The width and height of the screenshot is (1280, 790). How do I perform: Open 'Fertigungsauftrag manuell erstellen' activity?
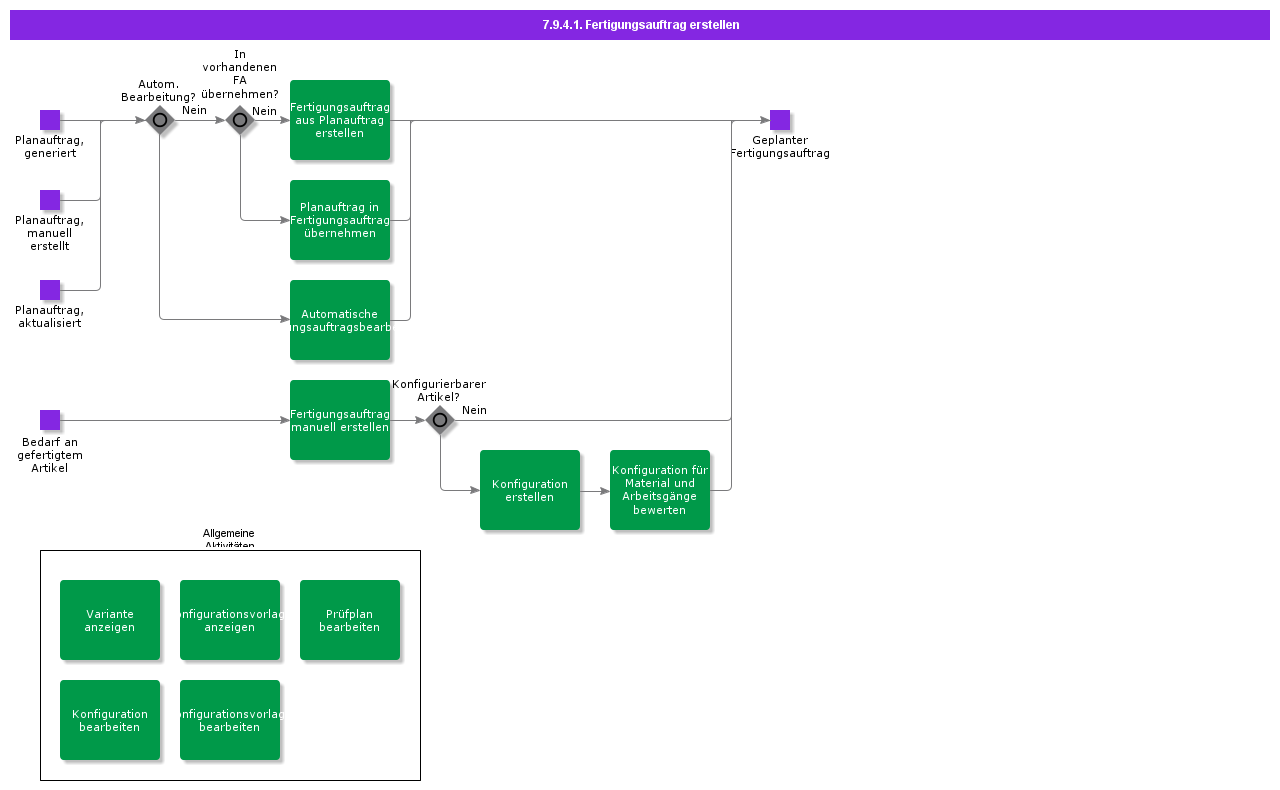pos(340,420)
